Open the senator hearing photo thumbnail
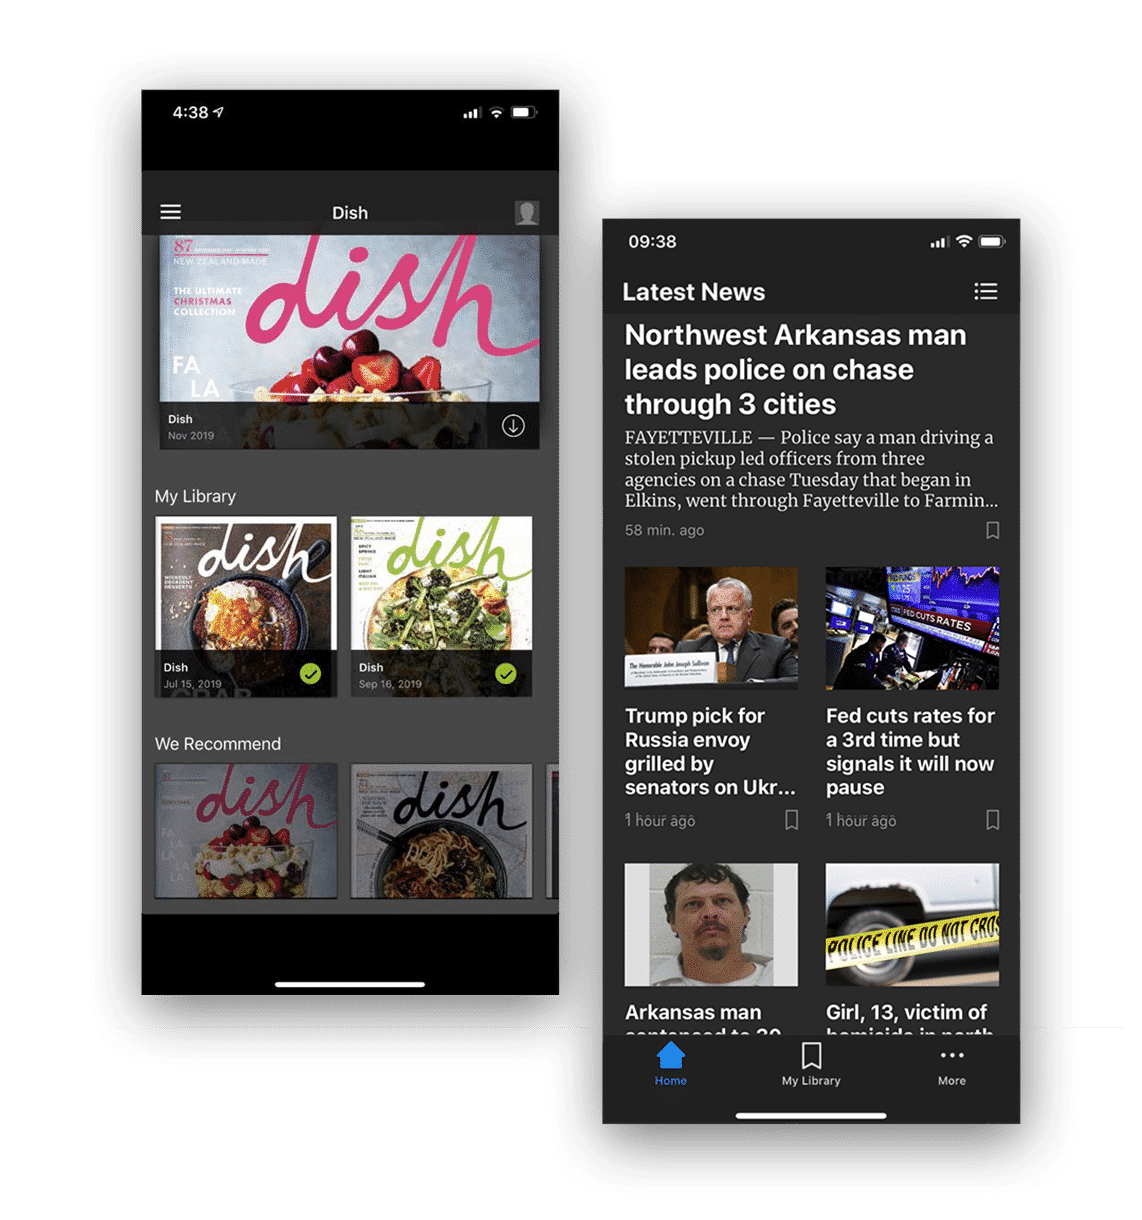Viewport: 1142px width, 1220px height. coord(711,628)
